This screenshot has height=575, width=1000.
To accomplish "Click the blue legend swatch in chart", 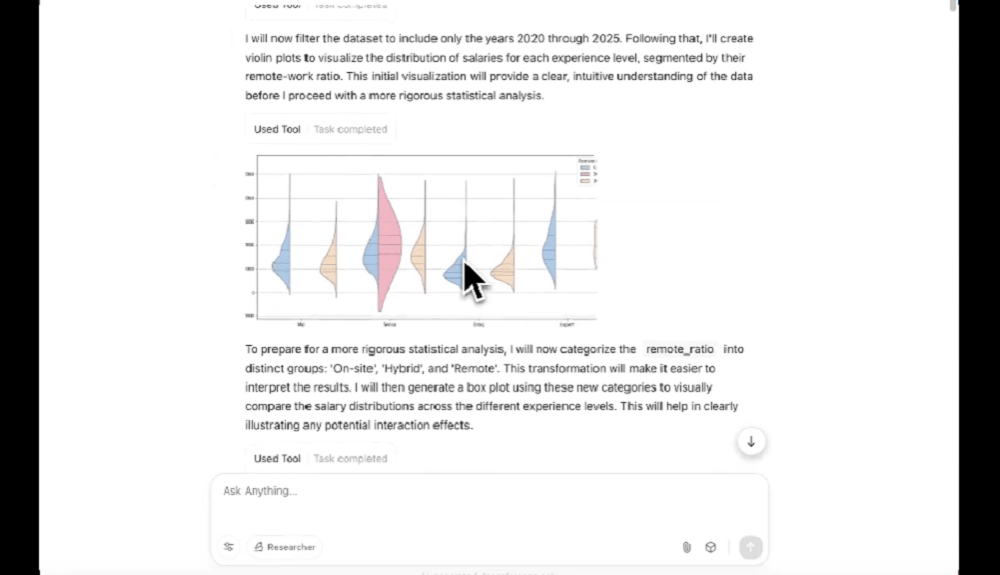I will pyautogui.click(x=585, y=168).
